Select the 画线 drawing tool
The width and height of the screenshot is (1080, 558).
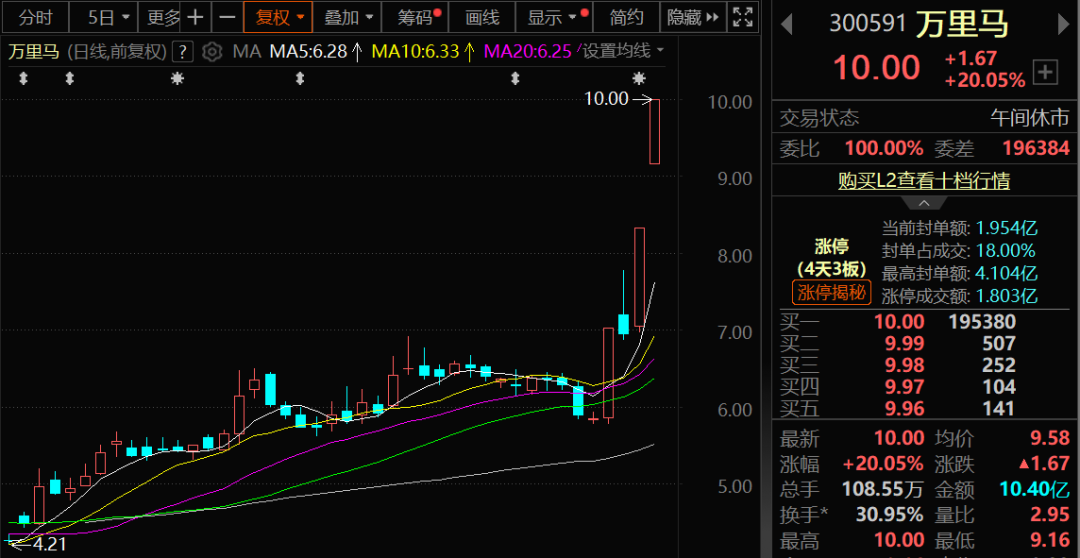(x=482, y=17)
